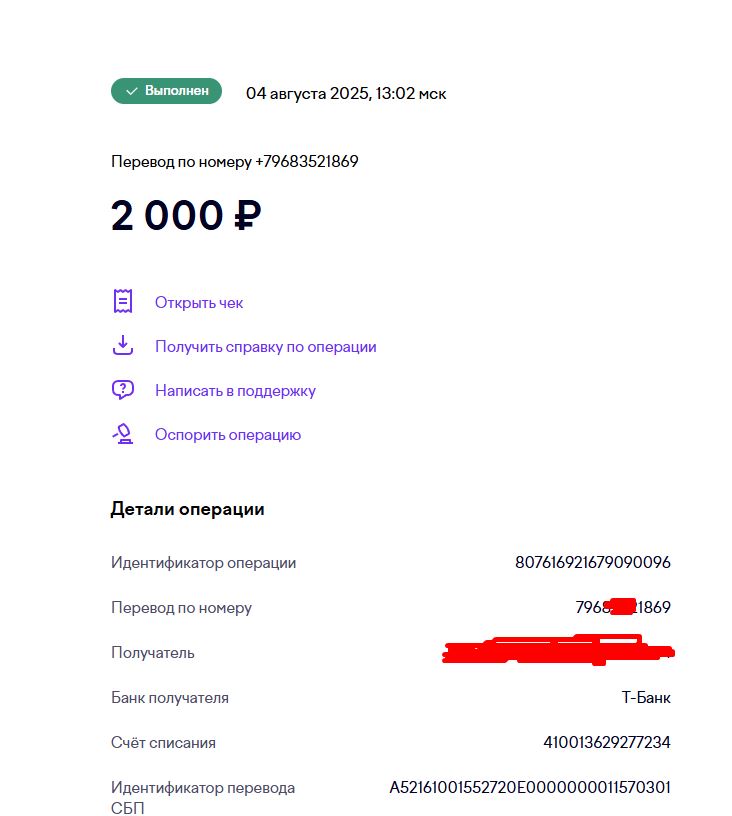
Task: Click the receipt icon beside Открыть чек
Action: click(x=123, y=301)
